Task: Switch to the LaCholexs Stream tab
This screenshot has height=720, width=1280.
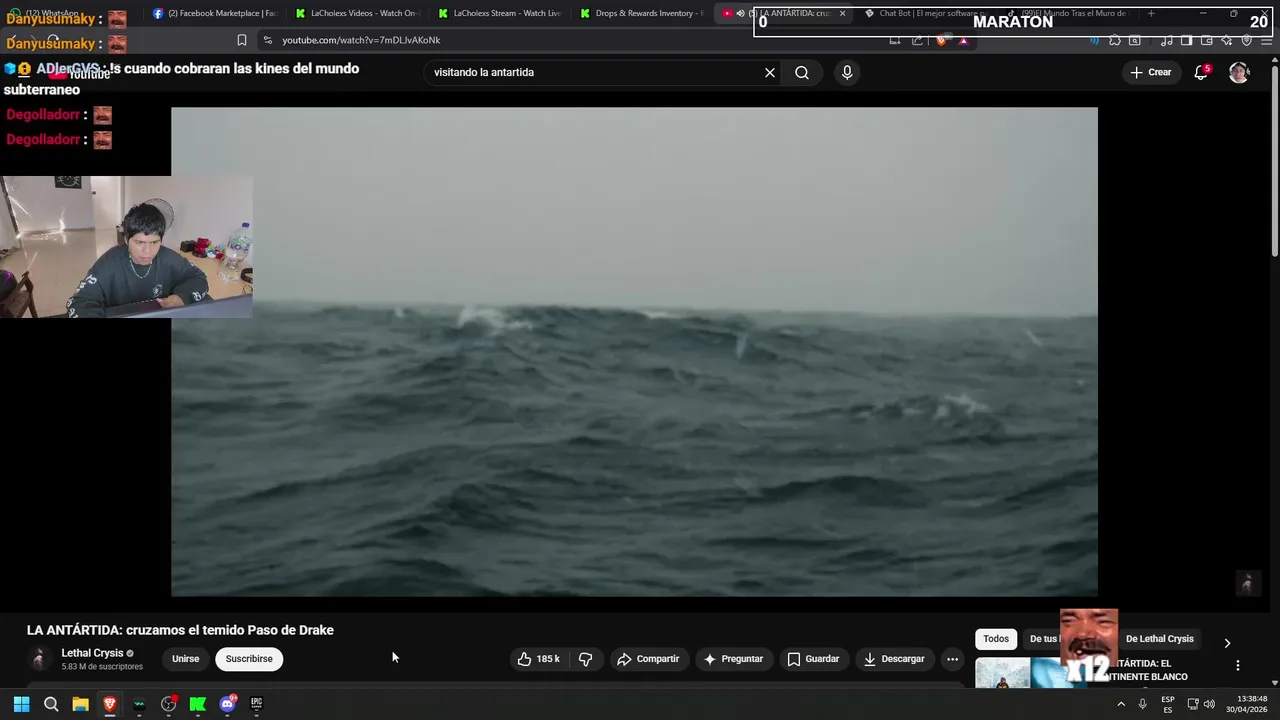Action: pos(499,13)
